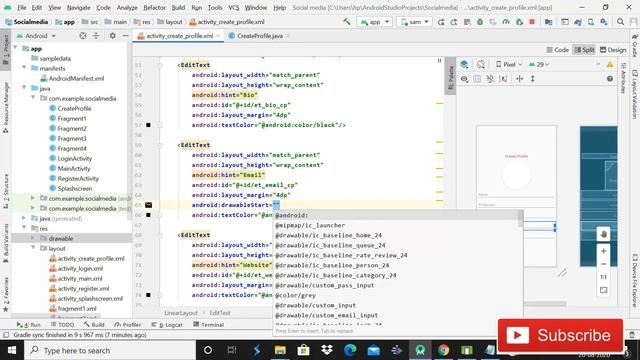Click the red Stop icon
640x360 pixels.
tap(532, 22)
